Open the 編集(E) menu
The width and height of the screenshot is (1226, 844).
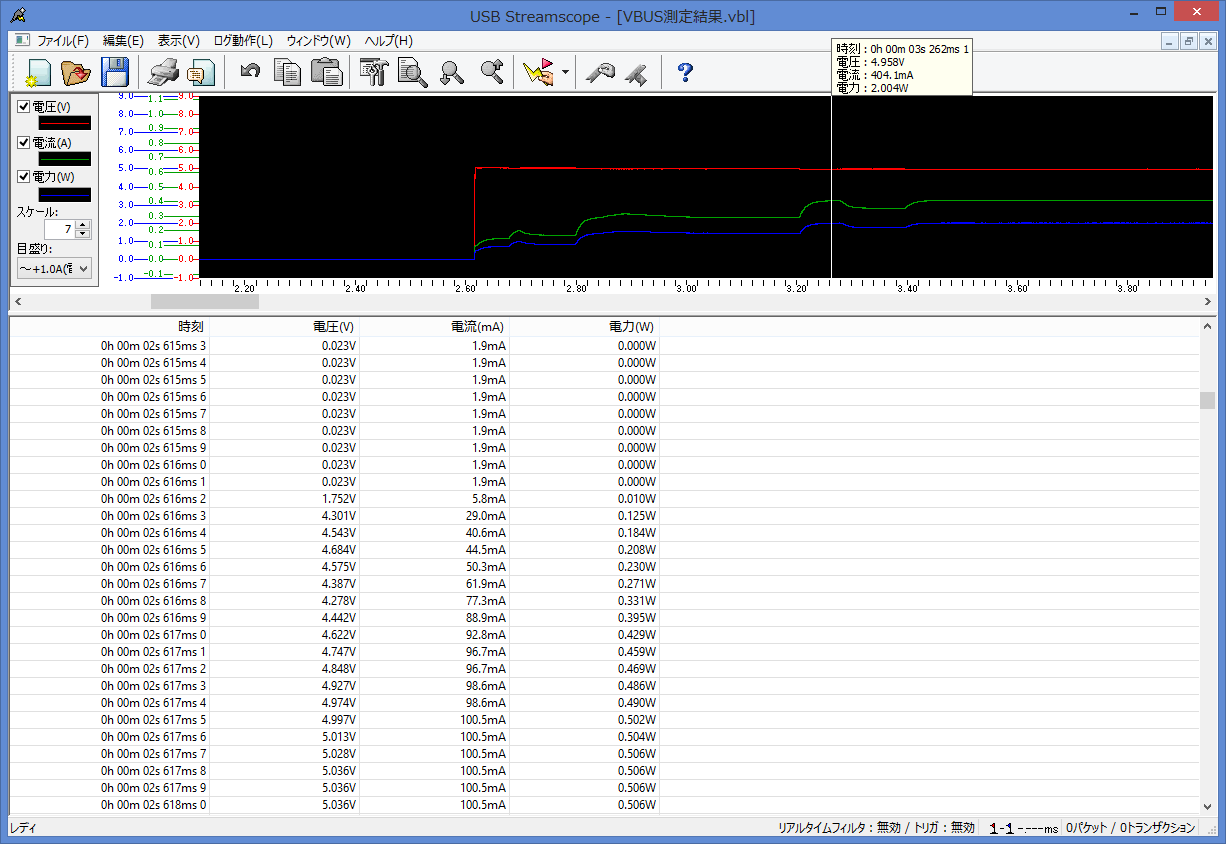[x=123, y=41]
